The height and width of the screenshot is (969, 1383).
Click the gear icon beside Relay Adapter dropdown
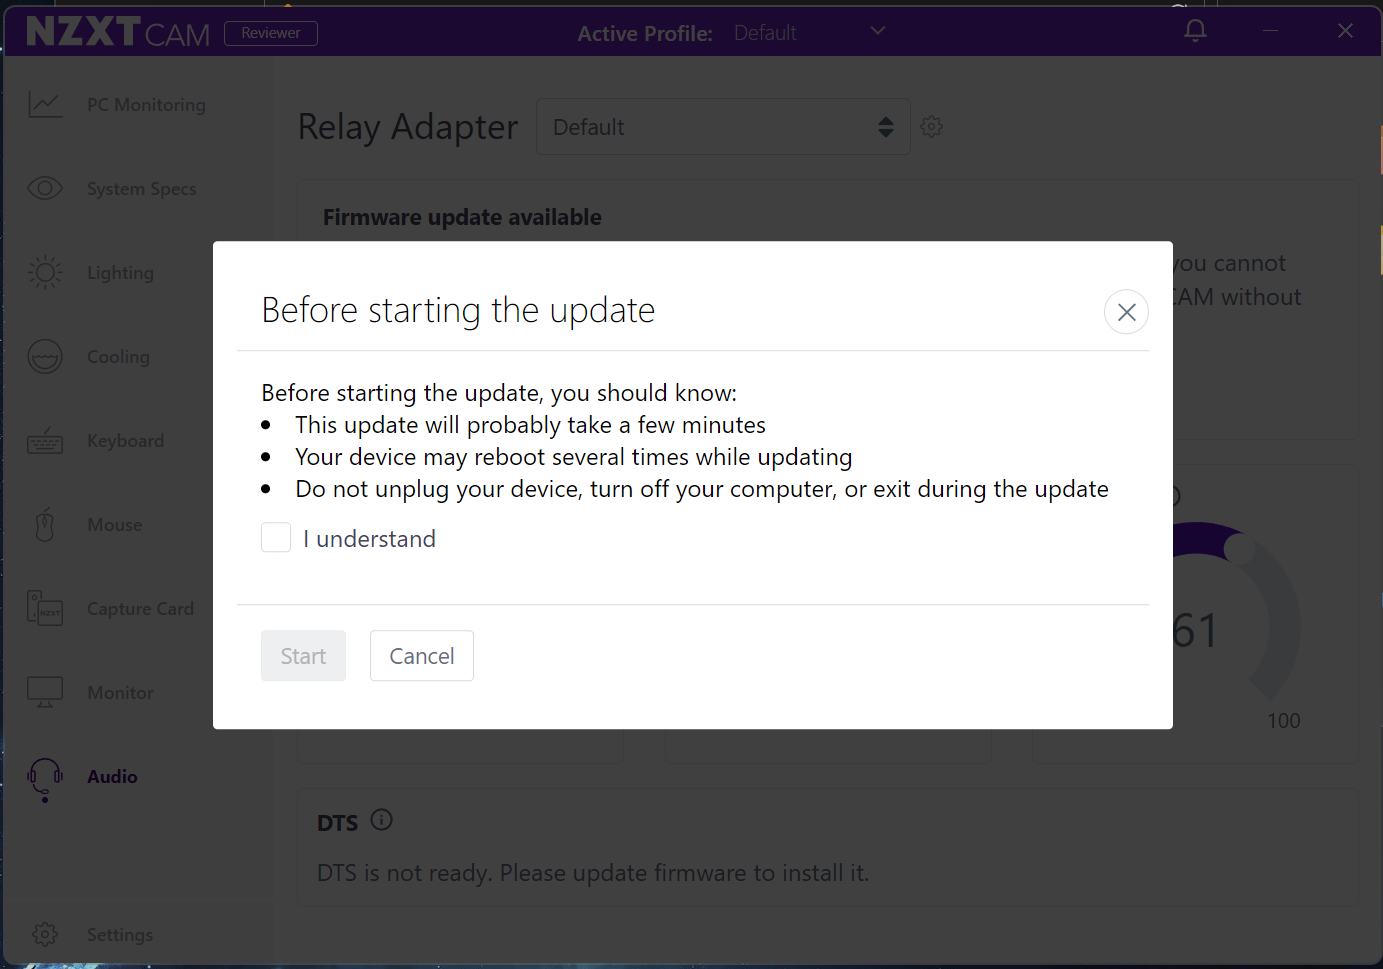pos(932,127)
